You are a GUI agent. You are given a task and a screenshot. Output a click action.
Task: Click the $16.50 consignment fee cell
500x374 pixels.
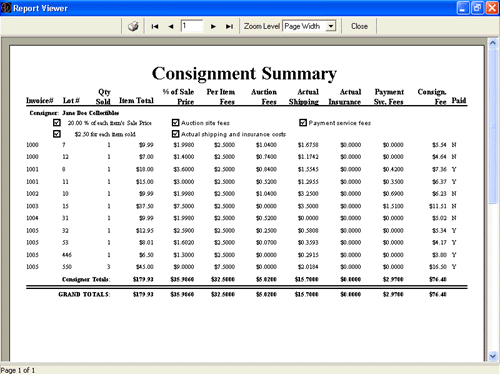[438, 267]
